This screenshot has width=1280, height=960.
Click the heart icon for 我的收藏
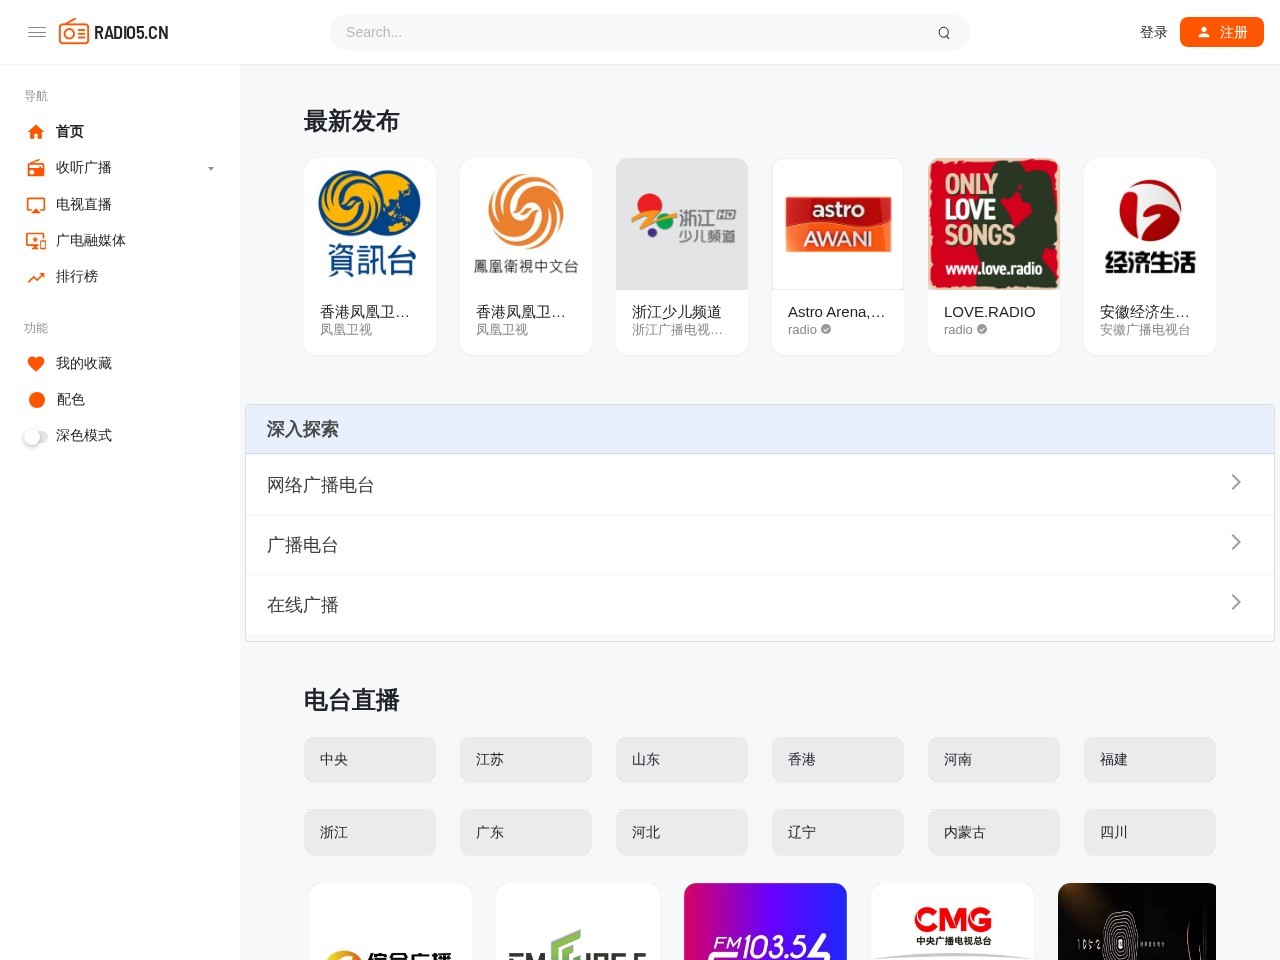[36, 364]
